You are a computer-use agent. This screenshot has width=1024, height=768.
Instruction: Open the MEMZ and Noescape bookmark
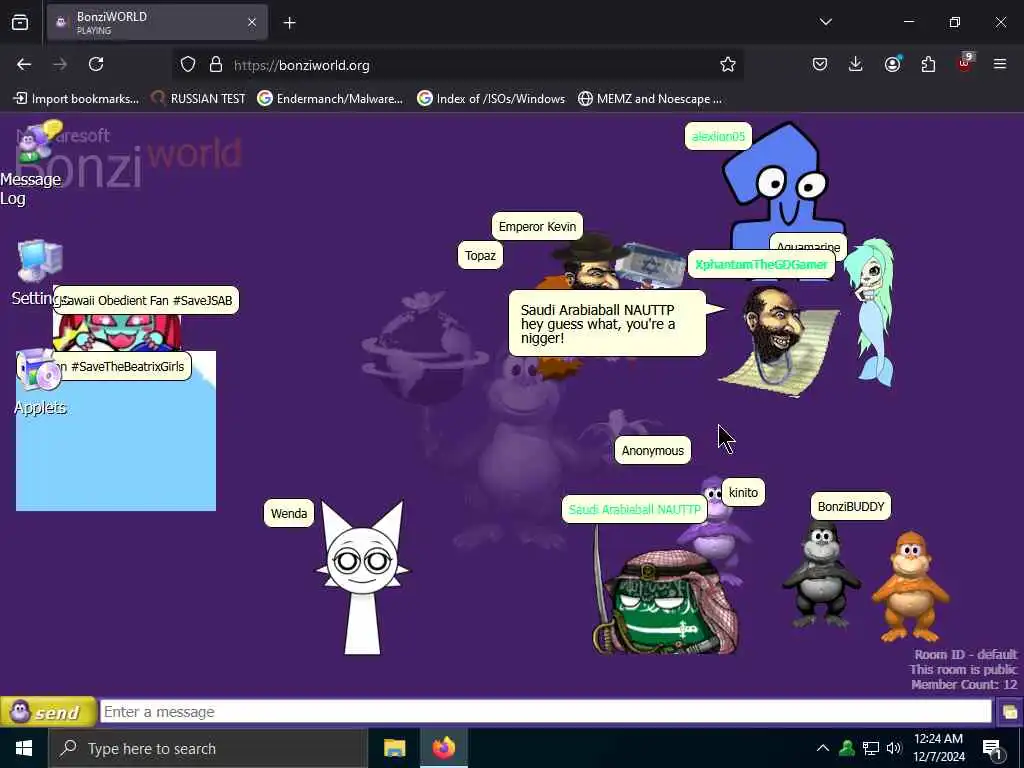[650, 99]
